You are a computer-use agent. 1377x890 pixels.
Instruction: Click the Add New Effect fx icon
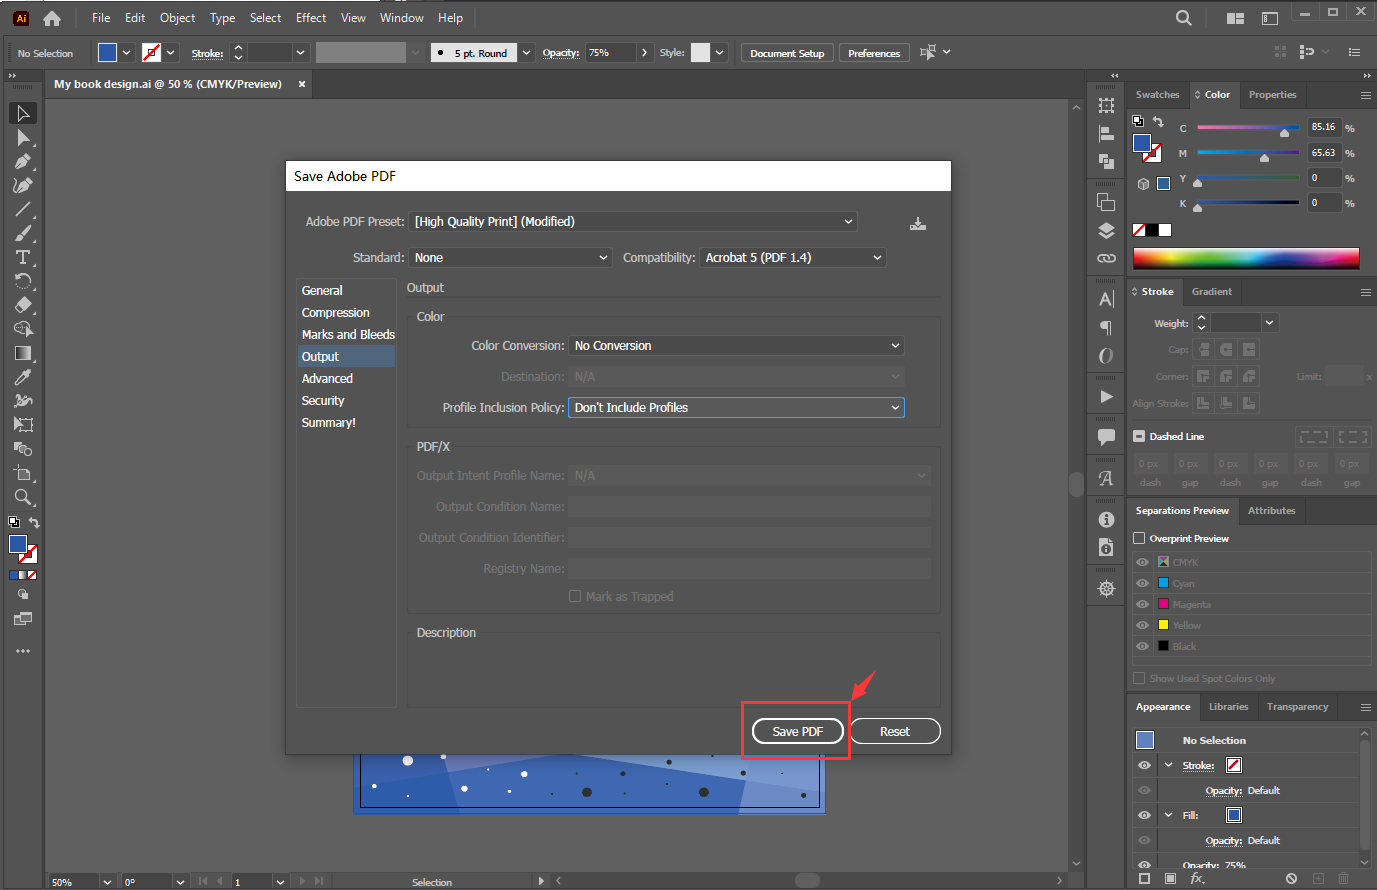(x=1197, y=878)
